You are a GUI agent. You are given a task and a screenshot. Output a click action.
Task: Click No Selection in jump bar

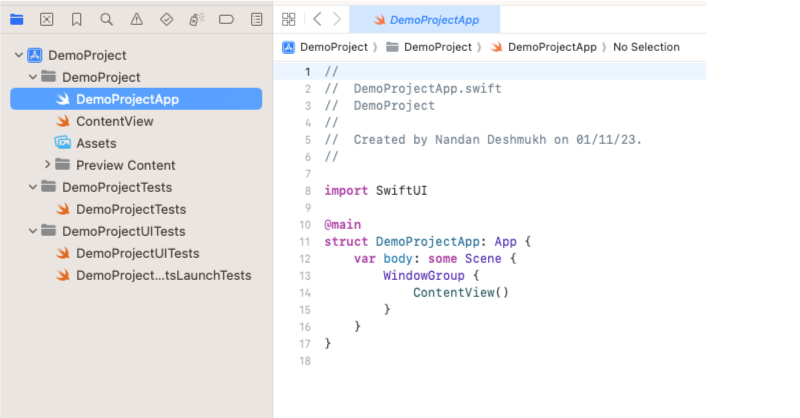click(646, 47)
